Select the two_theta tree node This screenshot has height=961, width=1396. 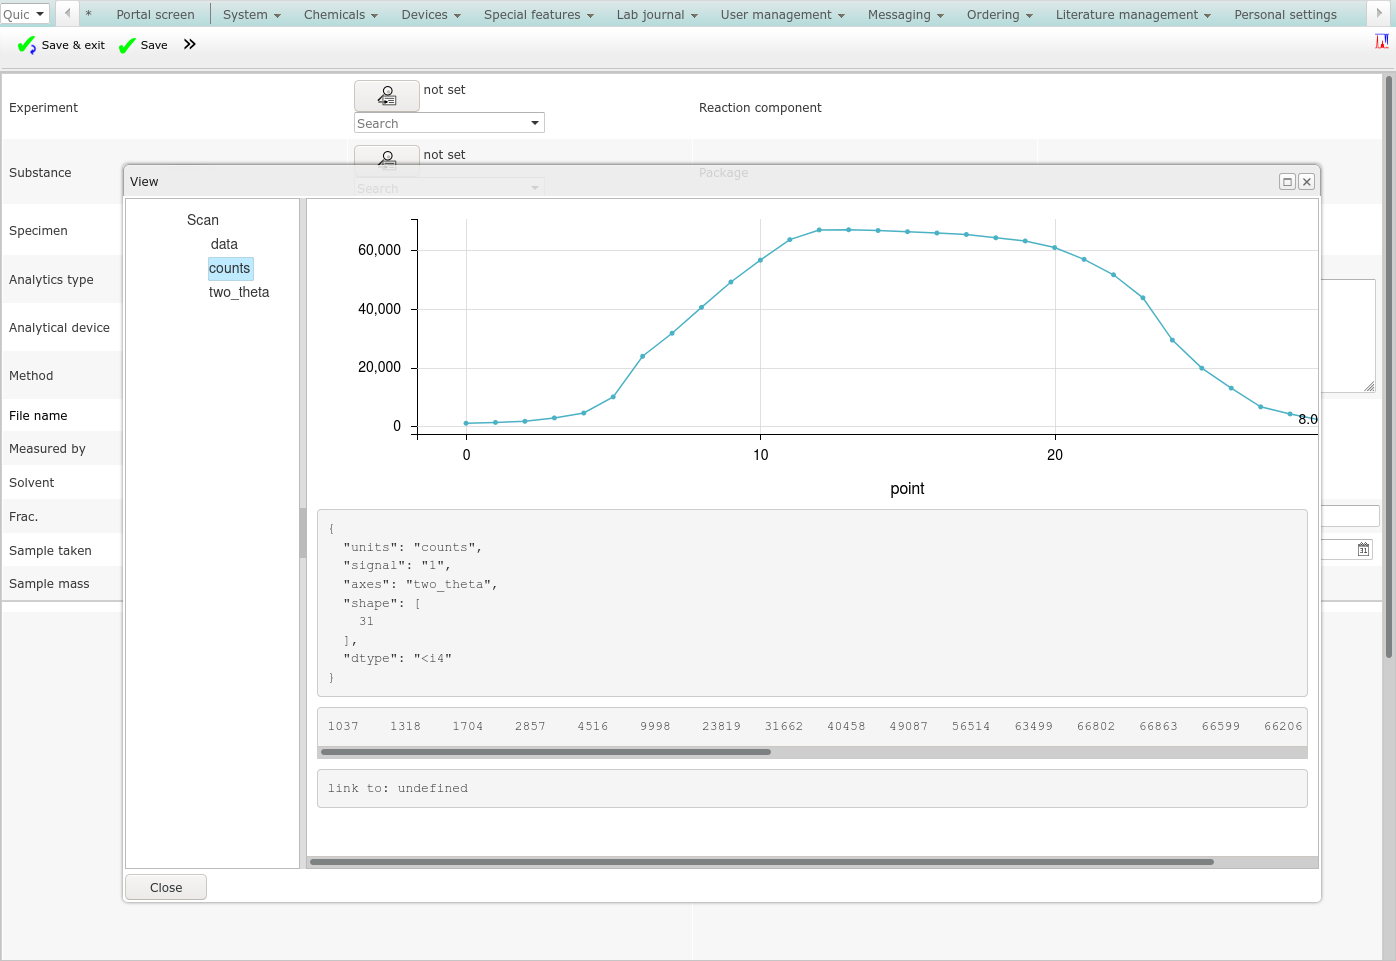pos(239,292)
